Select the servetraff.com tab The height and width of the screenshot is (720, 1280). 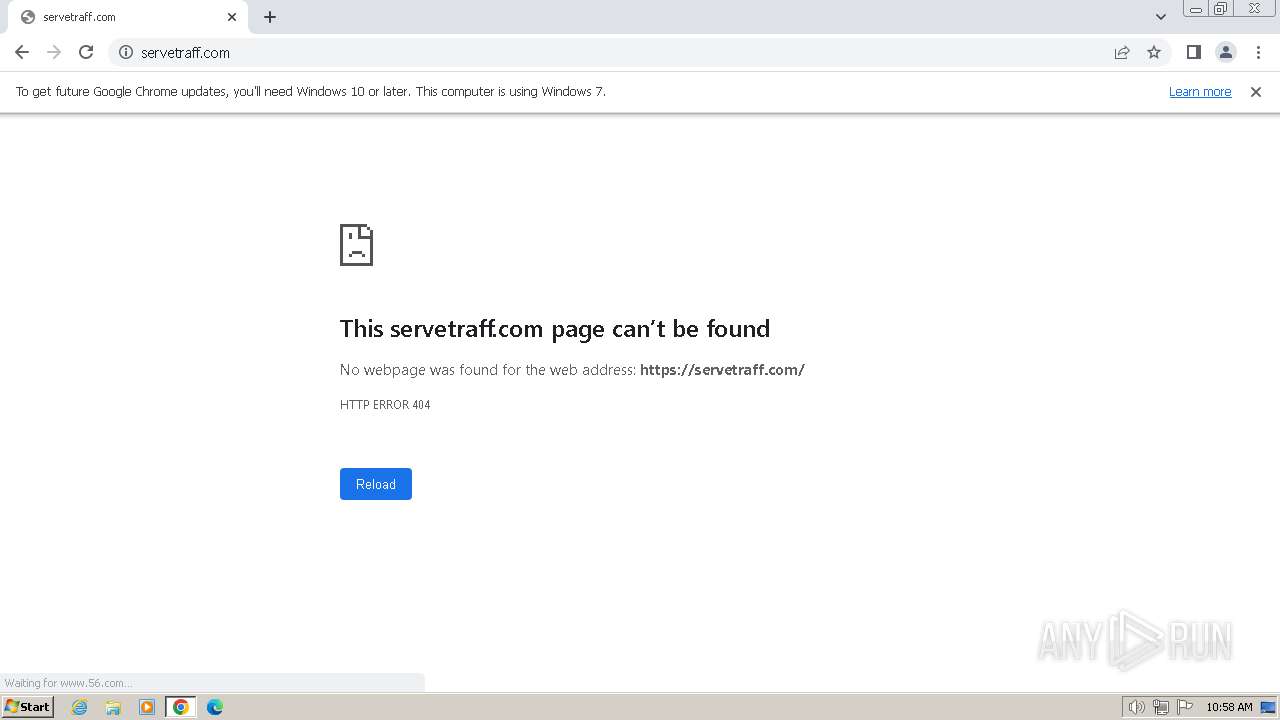click(x=130, y=17)
